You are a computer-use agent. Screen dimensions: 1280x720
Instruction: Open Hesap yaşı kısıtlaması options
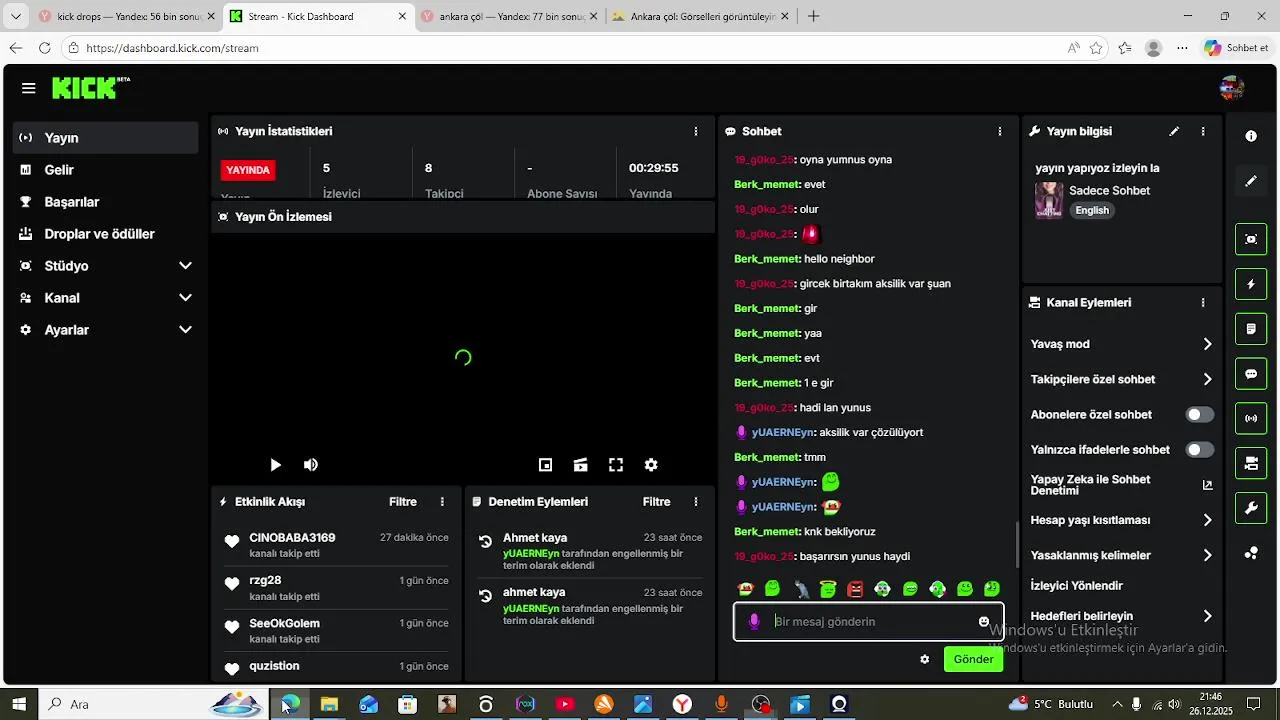click(1121, 520)
